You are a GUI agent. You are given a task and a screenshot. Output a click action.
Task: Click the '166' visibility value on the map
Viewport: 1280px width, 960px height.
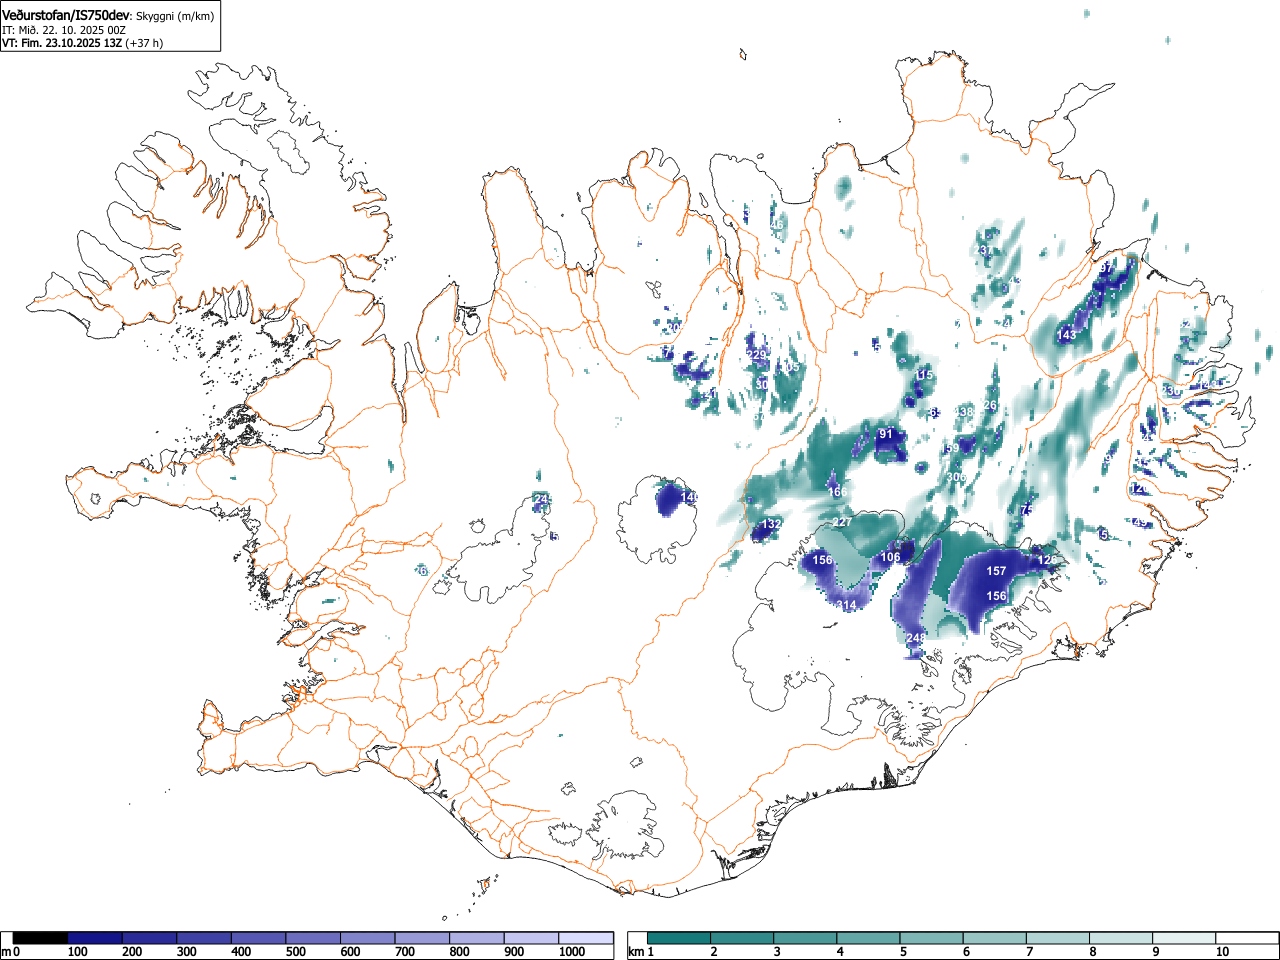[x=837, y=492]
